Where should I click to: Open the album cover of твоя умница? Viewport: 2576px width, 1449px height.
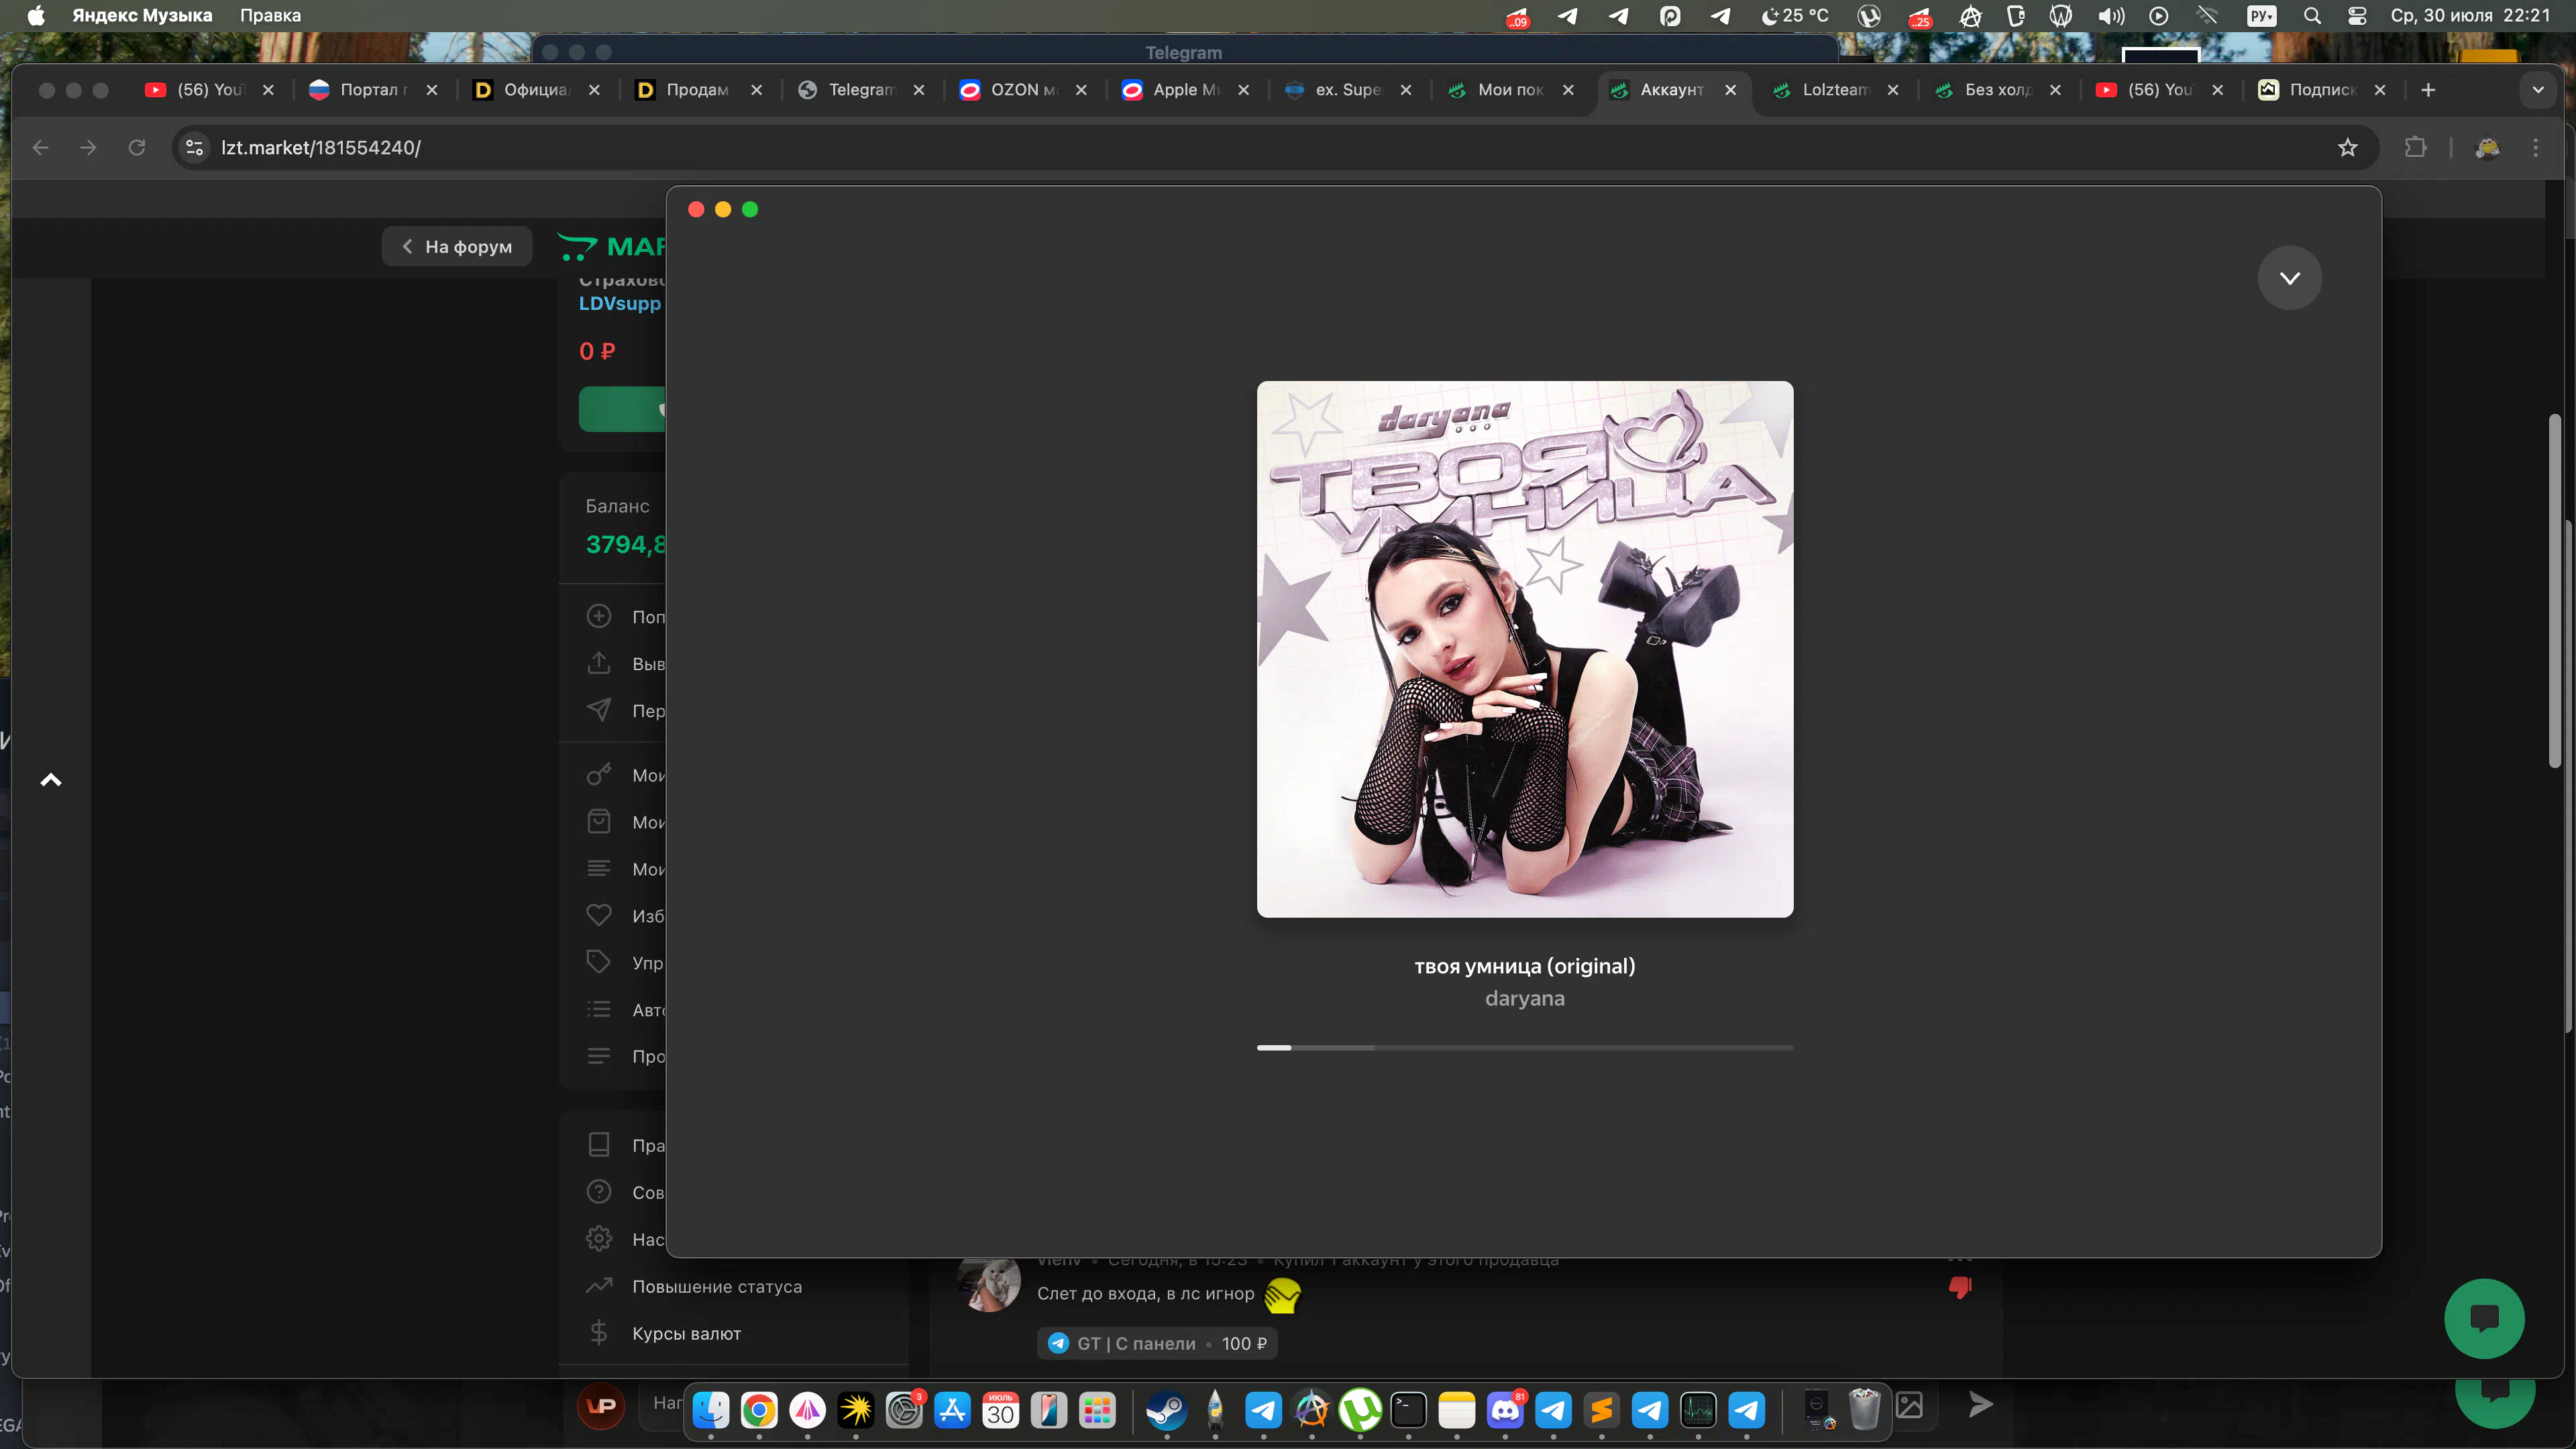(1524, 649)
